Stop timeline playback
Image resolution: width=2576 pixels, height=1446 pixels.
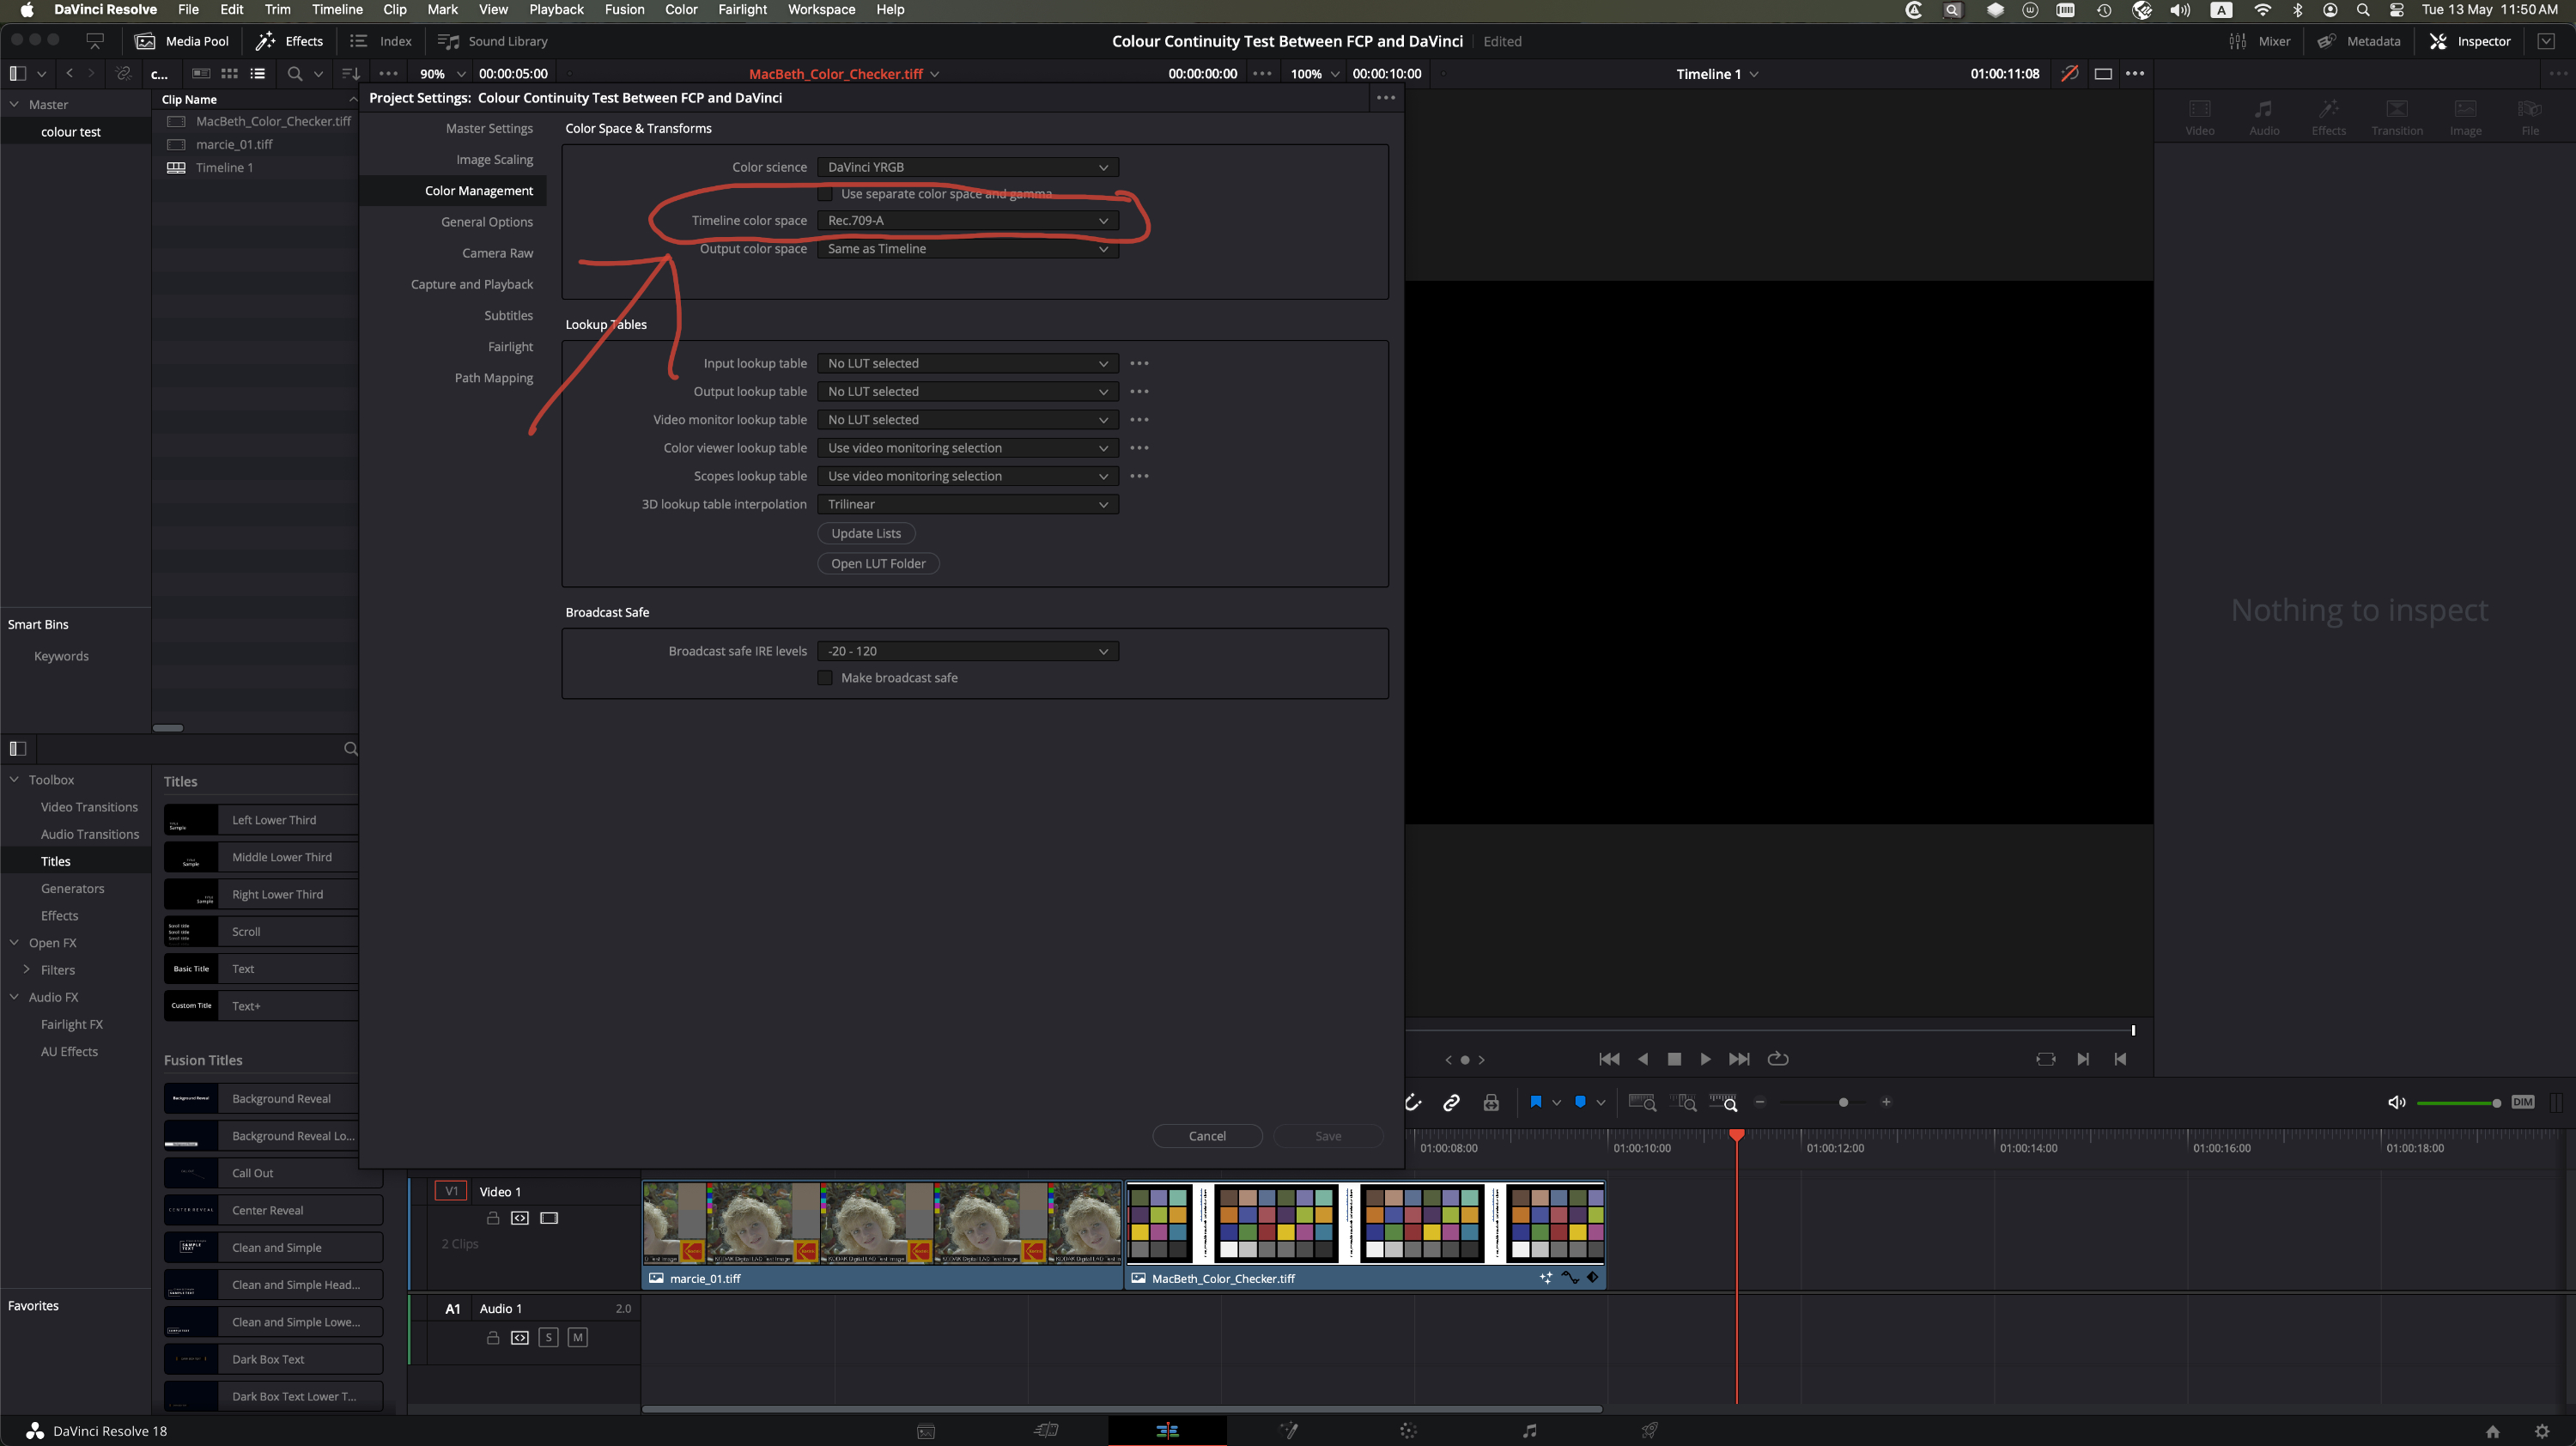1674,1059
